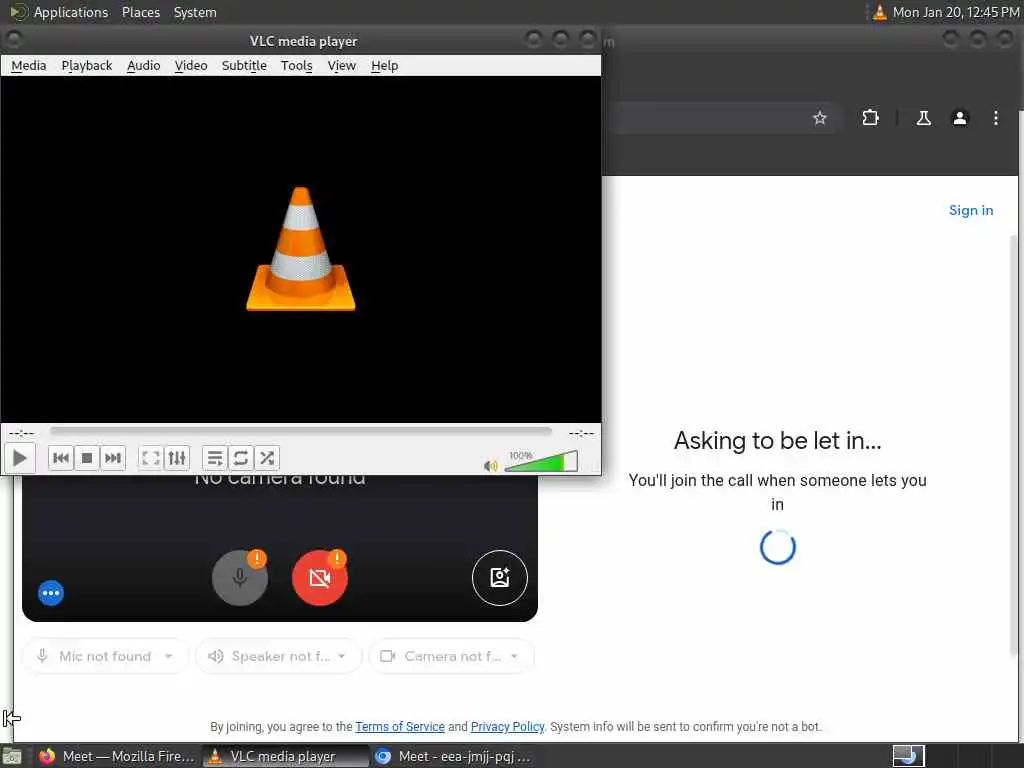Toggle the camera in Meet
The height and width of the screenshot is (768, 1024).
[x=319, y=578]
